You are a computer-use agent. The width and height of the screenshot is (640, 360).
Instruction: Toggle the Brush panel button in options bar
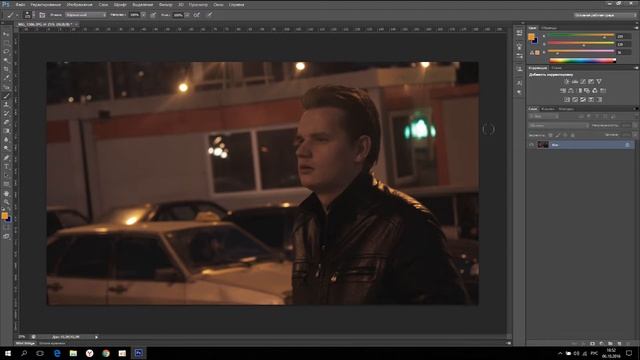[42, 15]
